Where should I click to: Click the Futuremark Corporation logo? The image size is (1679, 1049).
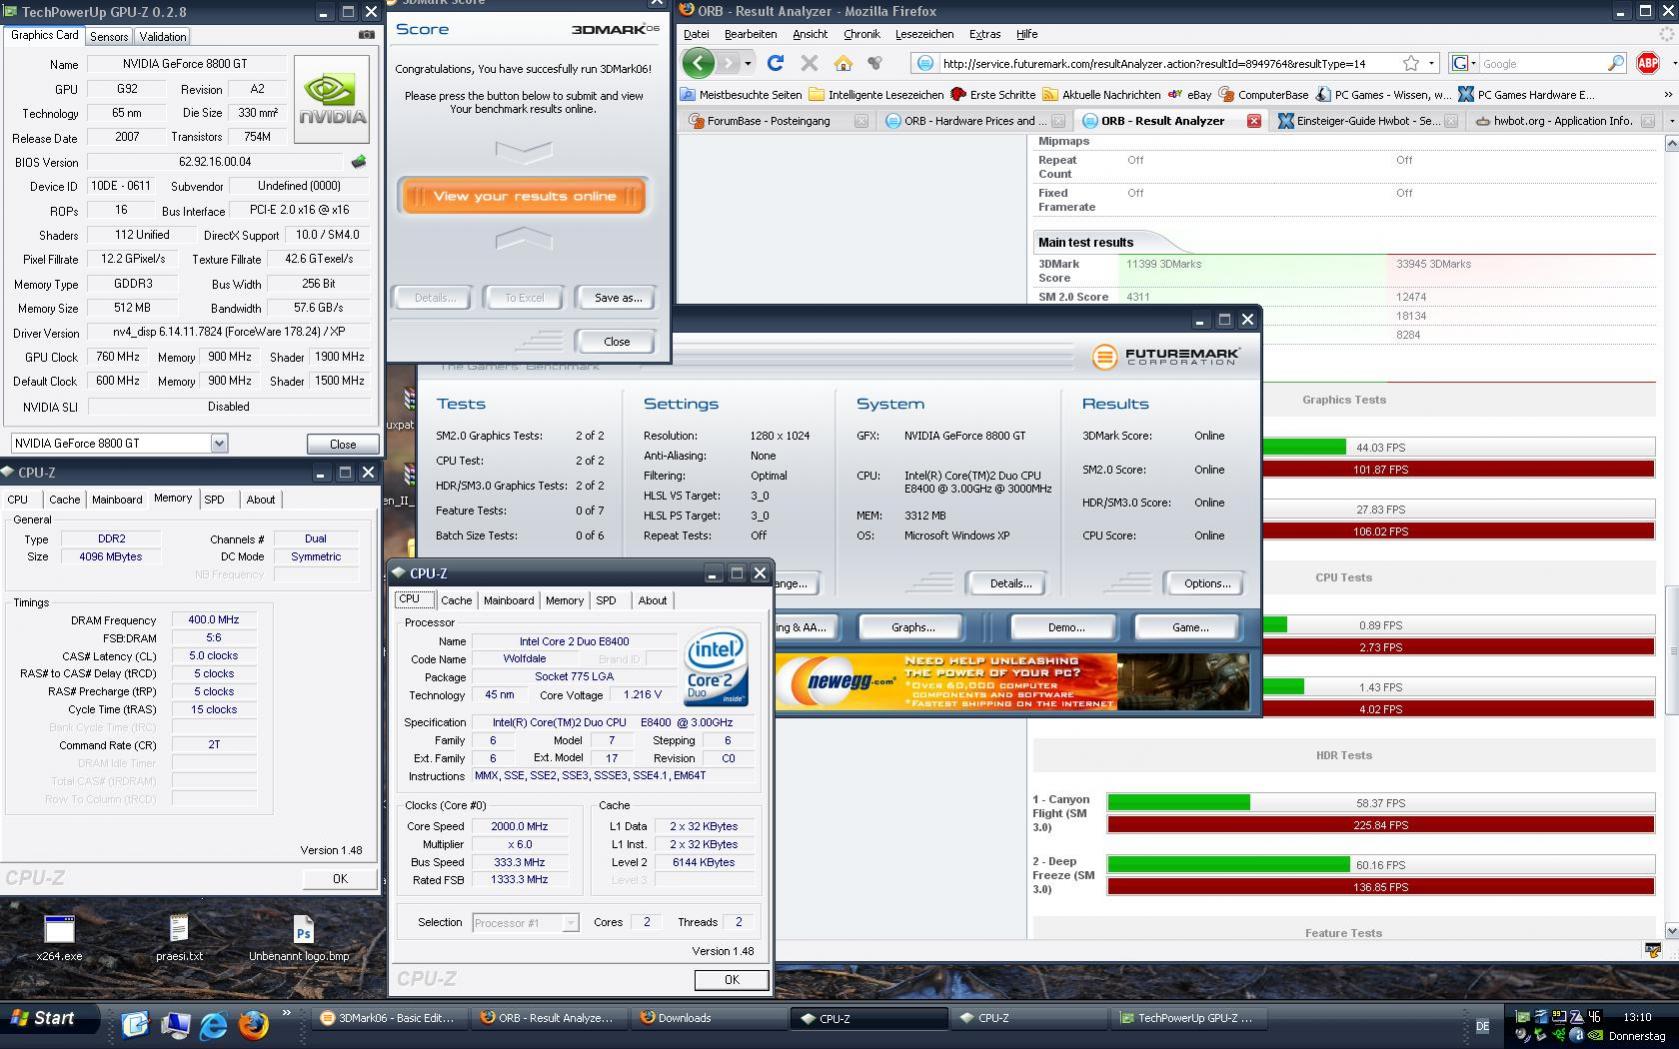click(x=1166, y=356)
